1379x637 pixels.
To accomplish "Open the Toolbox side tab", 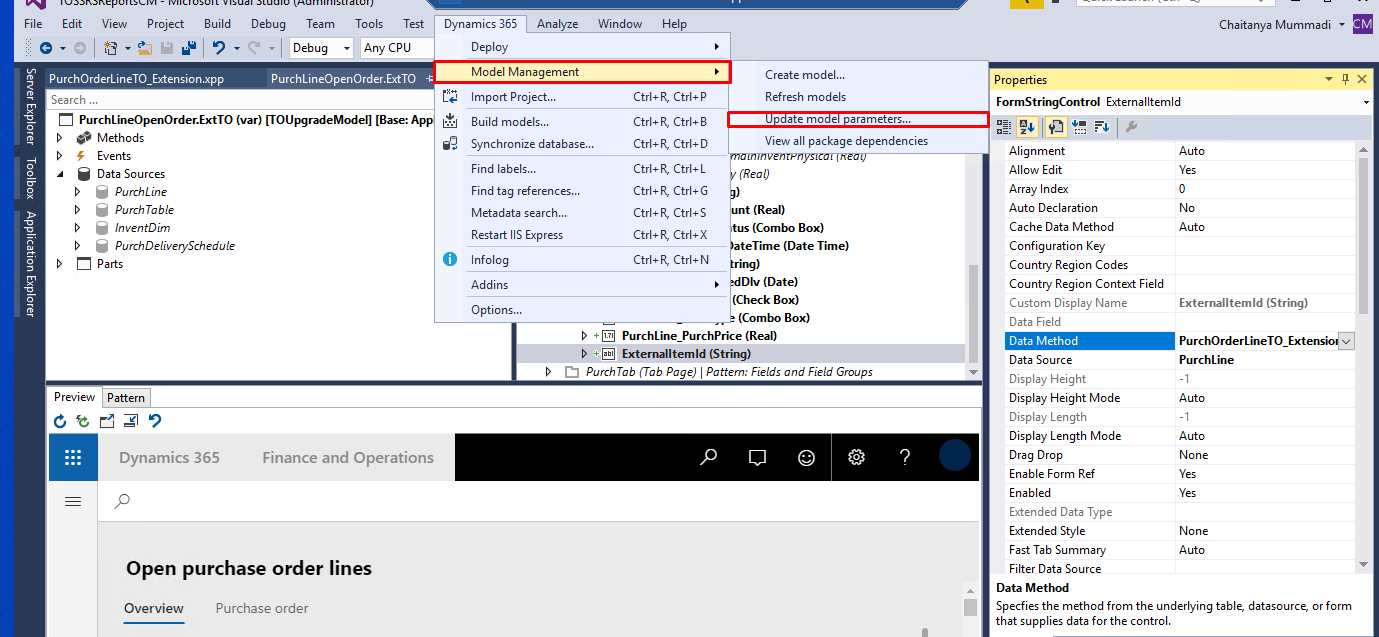I will coord(30,178).
